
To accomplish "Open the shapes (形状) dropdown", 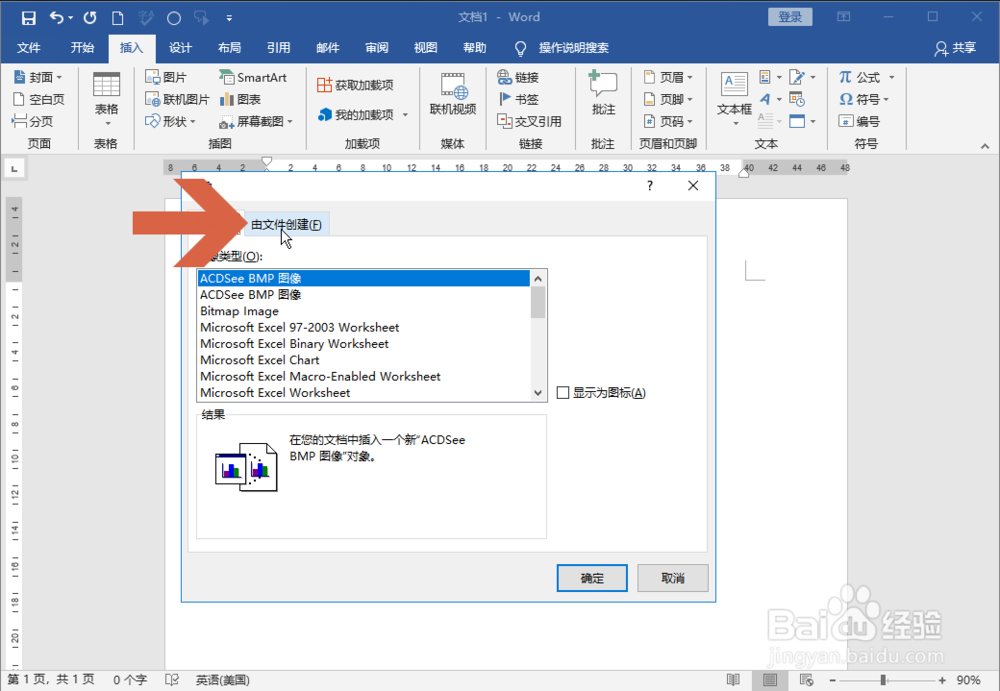I will (170, 121).
